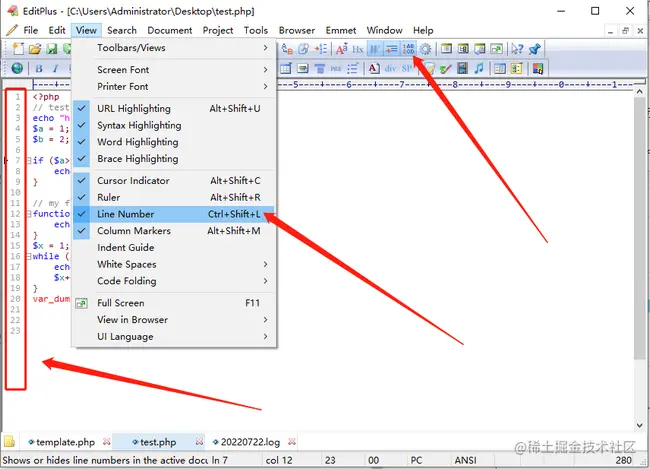650x469 pixels.
Task: Toggle the Auto indent toolbar icon
Action: coord(391,49)
